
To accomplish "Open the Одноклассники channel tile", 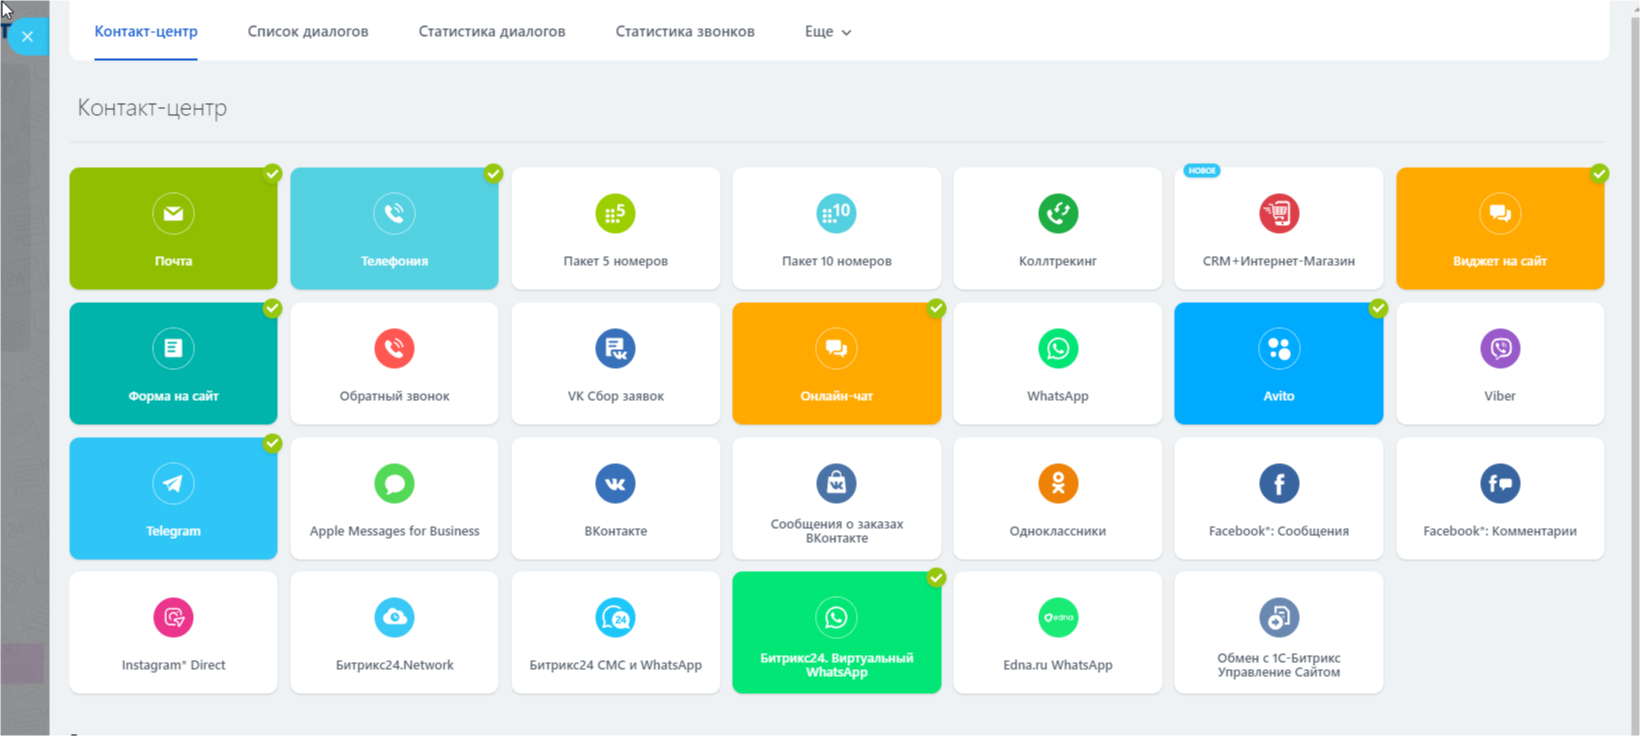I will click(x=1057, y=498).
